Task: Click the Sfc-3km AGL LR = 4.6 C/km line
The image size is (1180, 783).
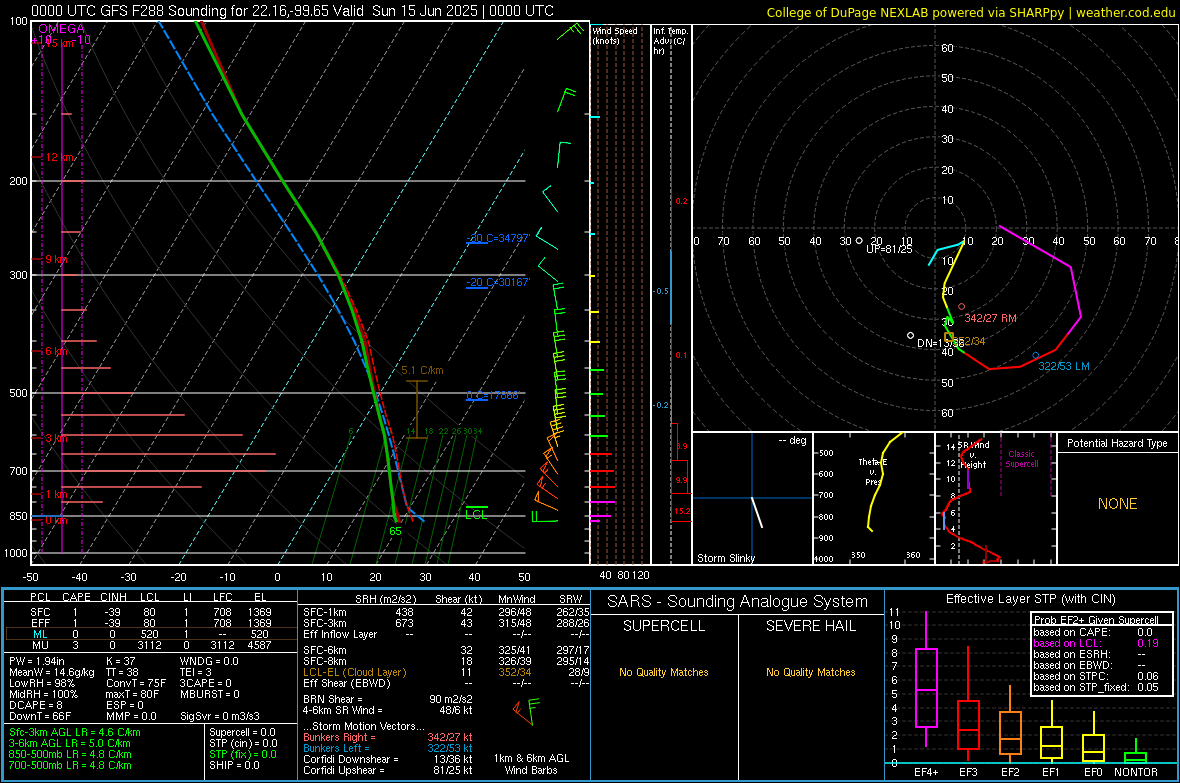Action: coord(75,732)
